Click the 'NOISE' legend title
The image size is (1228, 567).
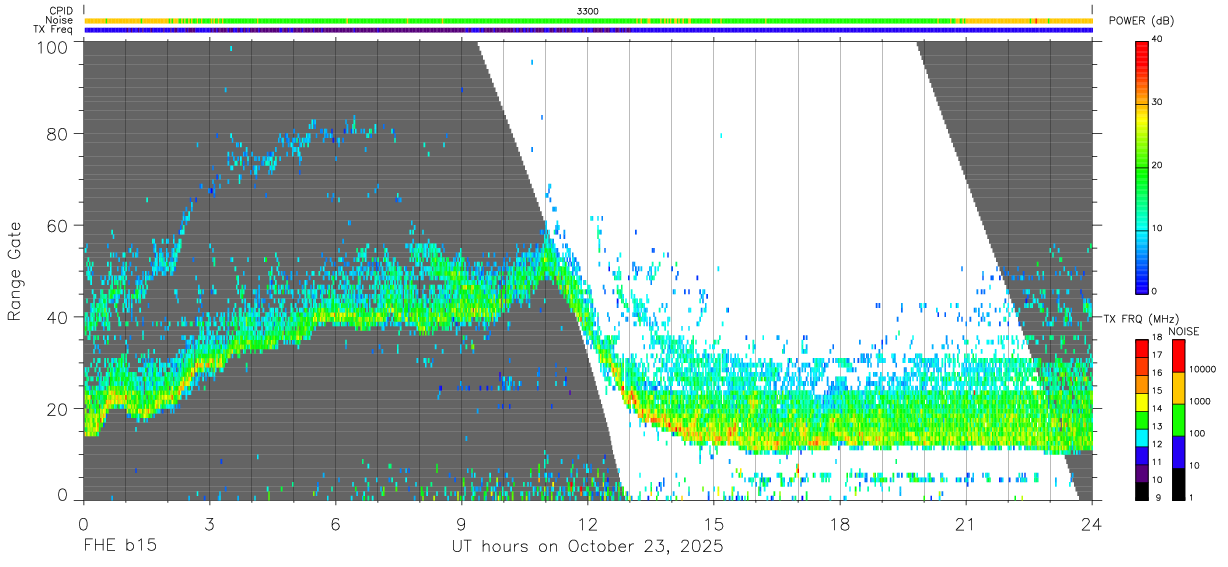pyautogui.click(x=1183, y=331)
